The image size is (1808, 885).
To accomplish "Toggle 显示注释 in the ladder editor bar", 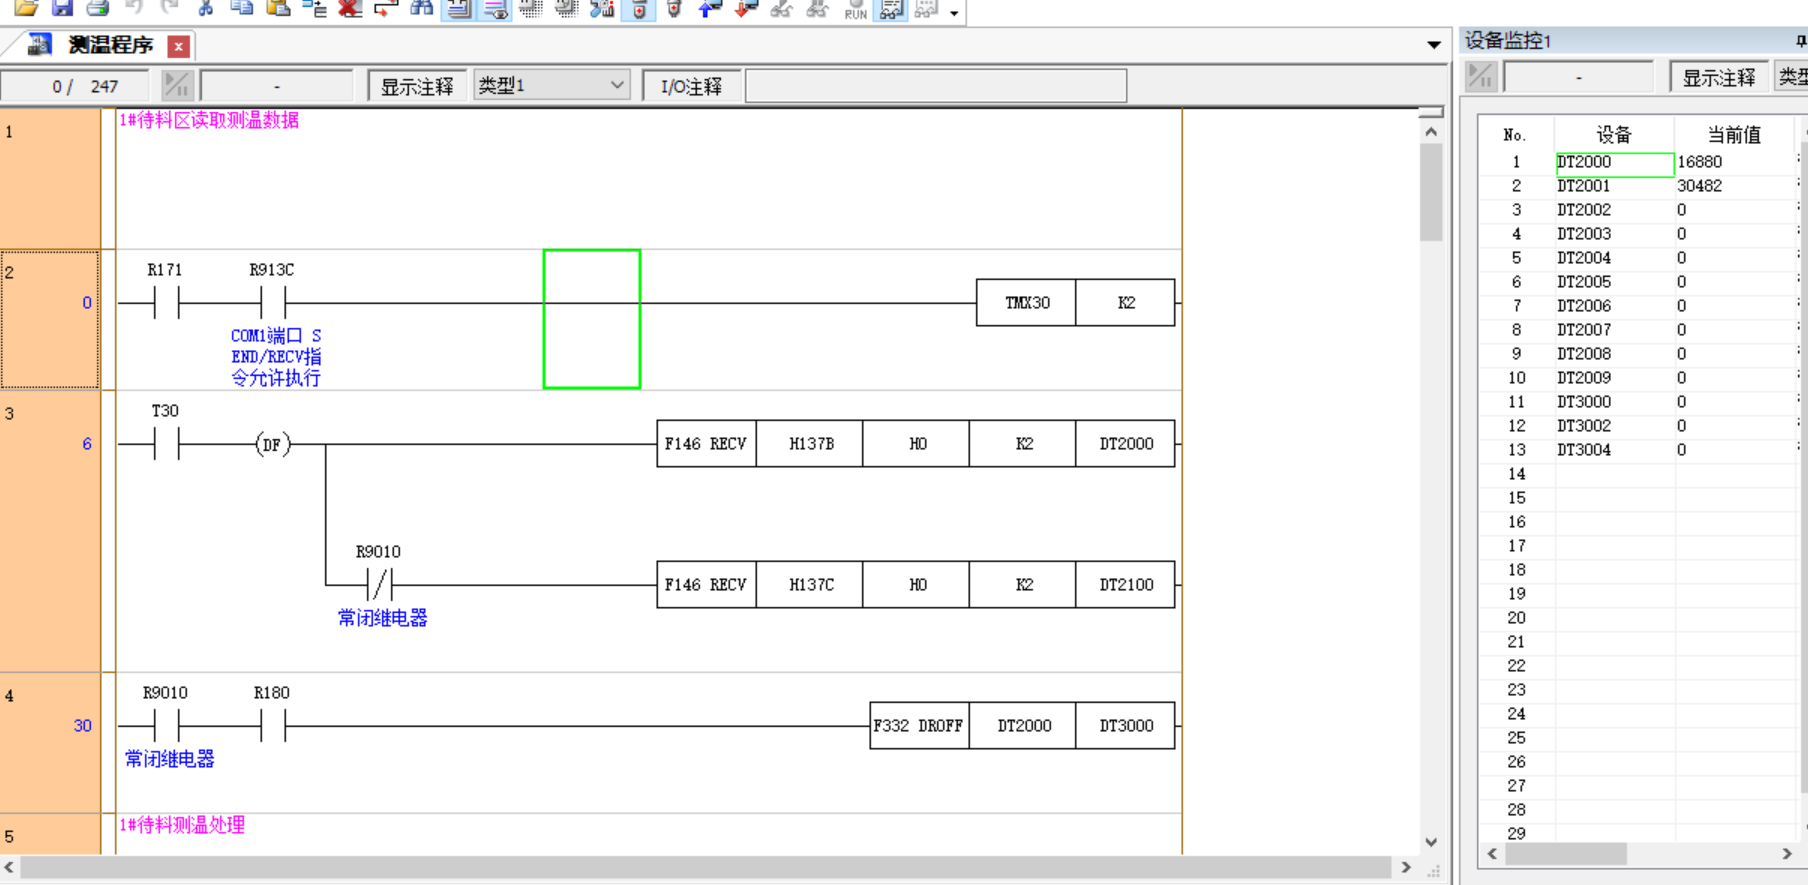I will 417,87.
